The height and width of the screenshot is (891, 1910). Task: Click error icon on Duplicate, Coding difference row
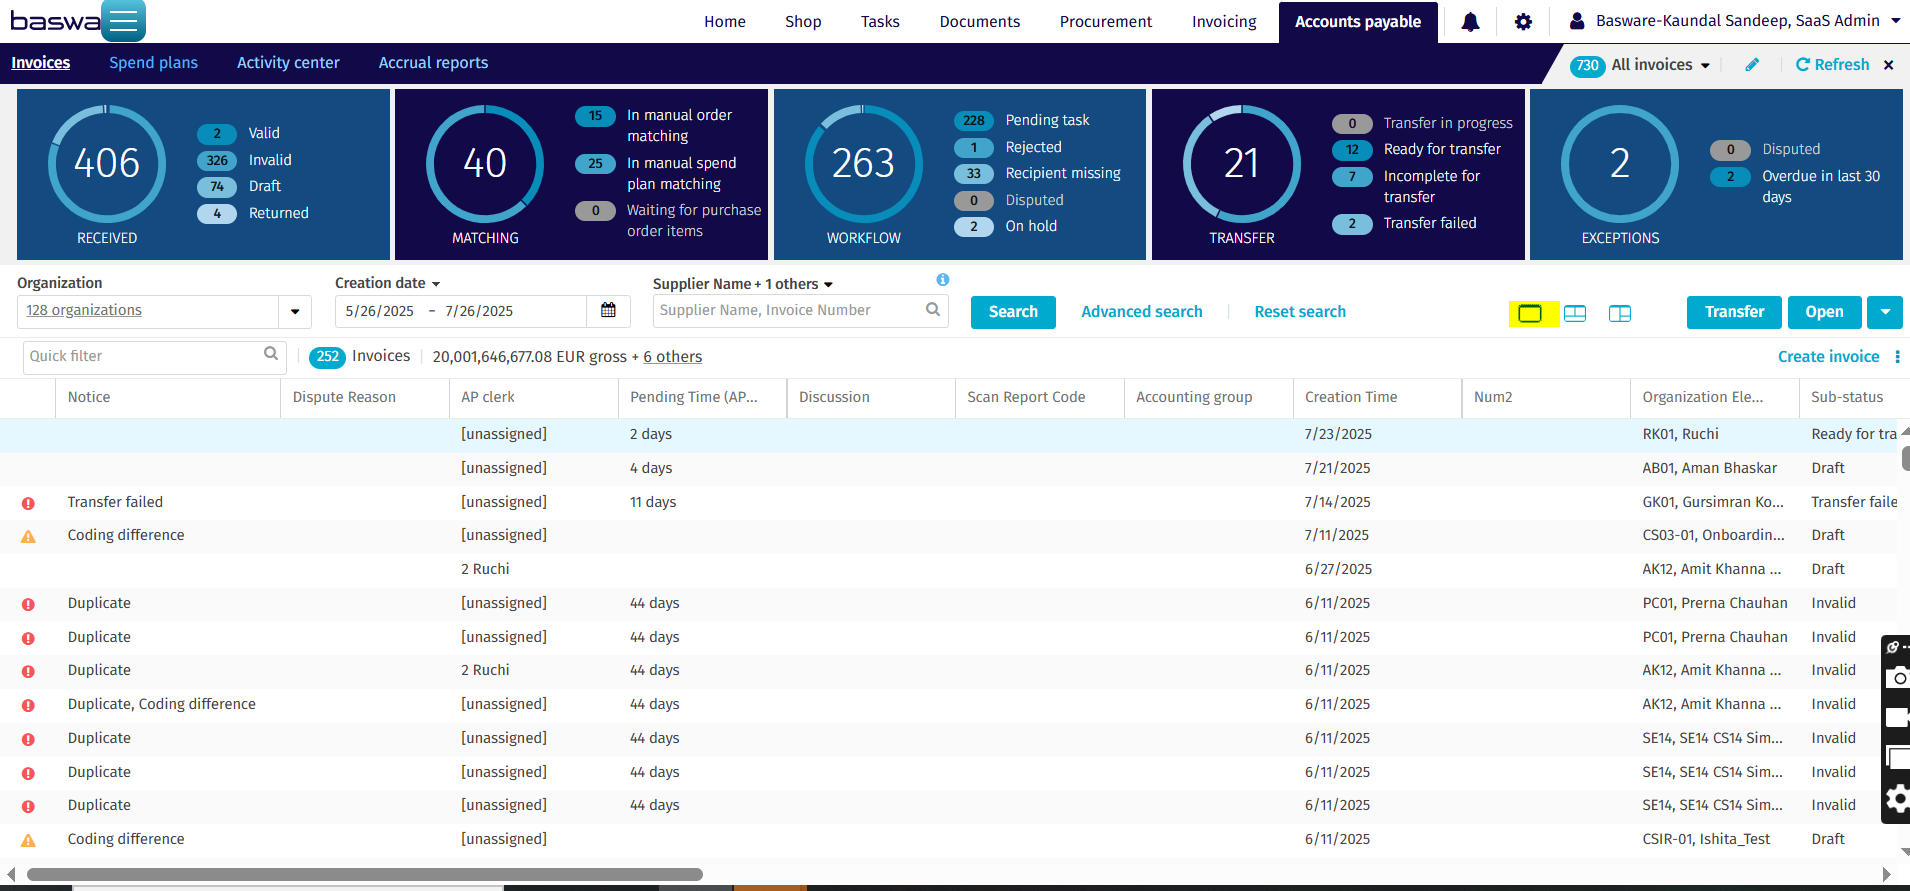point(28,706)
